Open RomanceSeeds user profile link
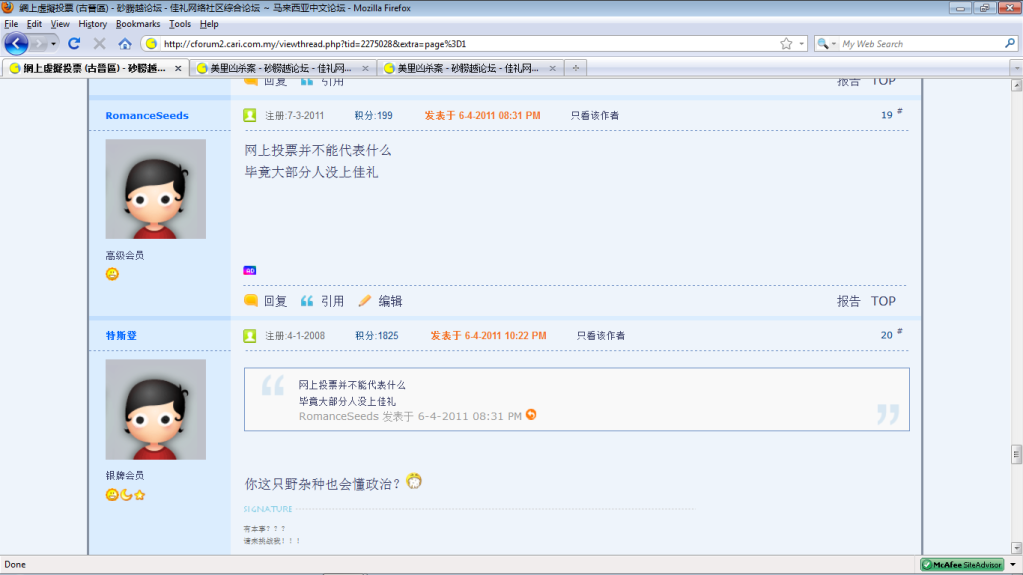This screenshot has width=1023, height=575. [147, 115]
